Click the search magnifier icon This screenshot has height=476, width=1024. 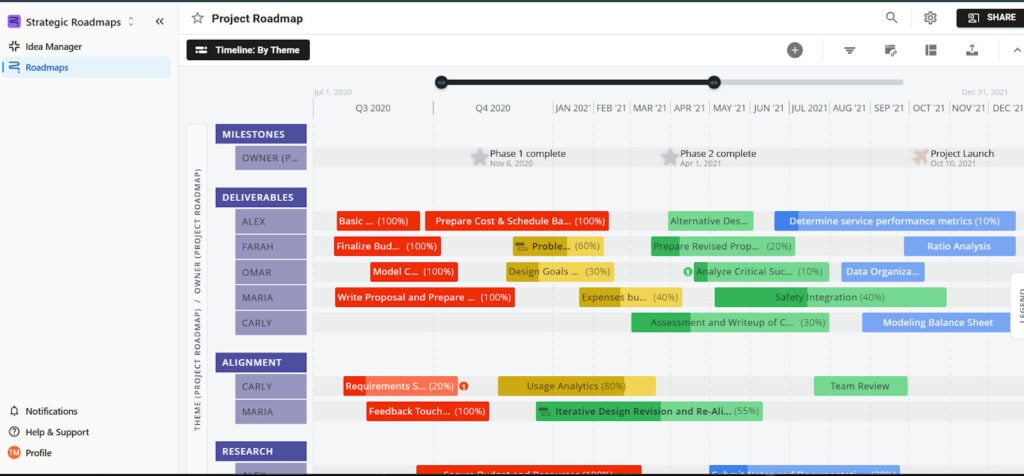pyautogui.click(x=891, y=18)
